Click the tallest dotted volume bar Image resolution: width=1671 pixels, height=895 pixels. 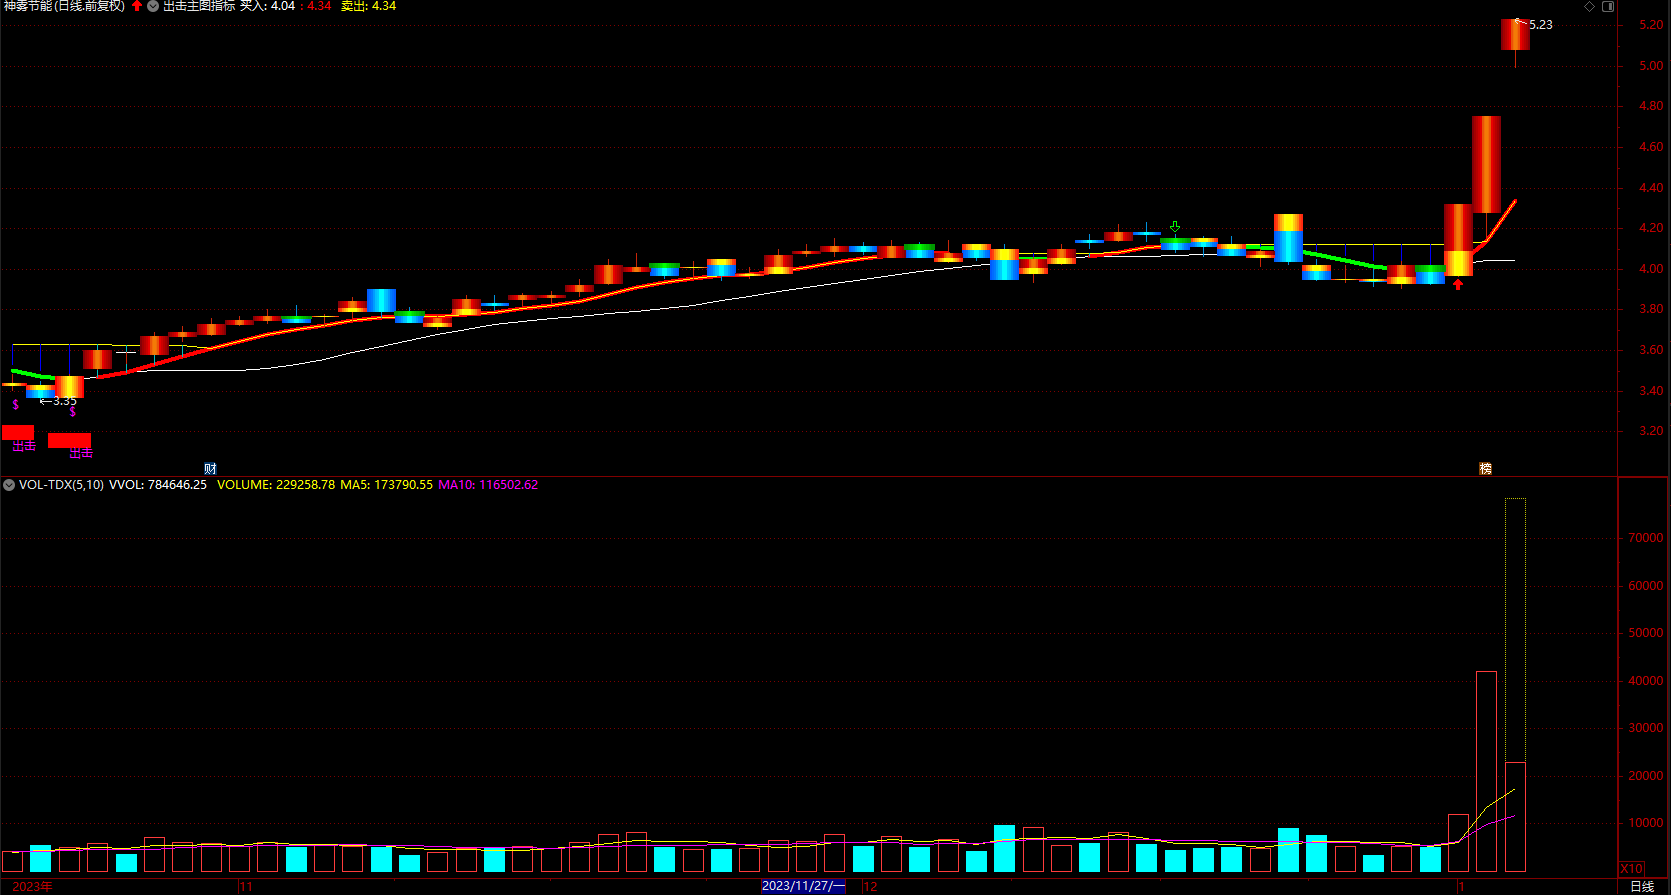coord(1515,630)
